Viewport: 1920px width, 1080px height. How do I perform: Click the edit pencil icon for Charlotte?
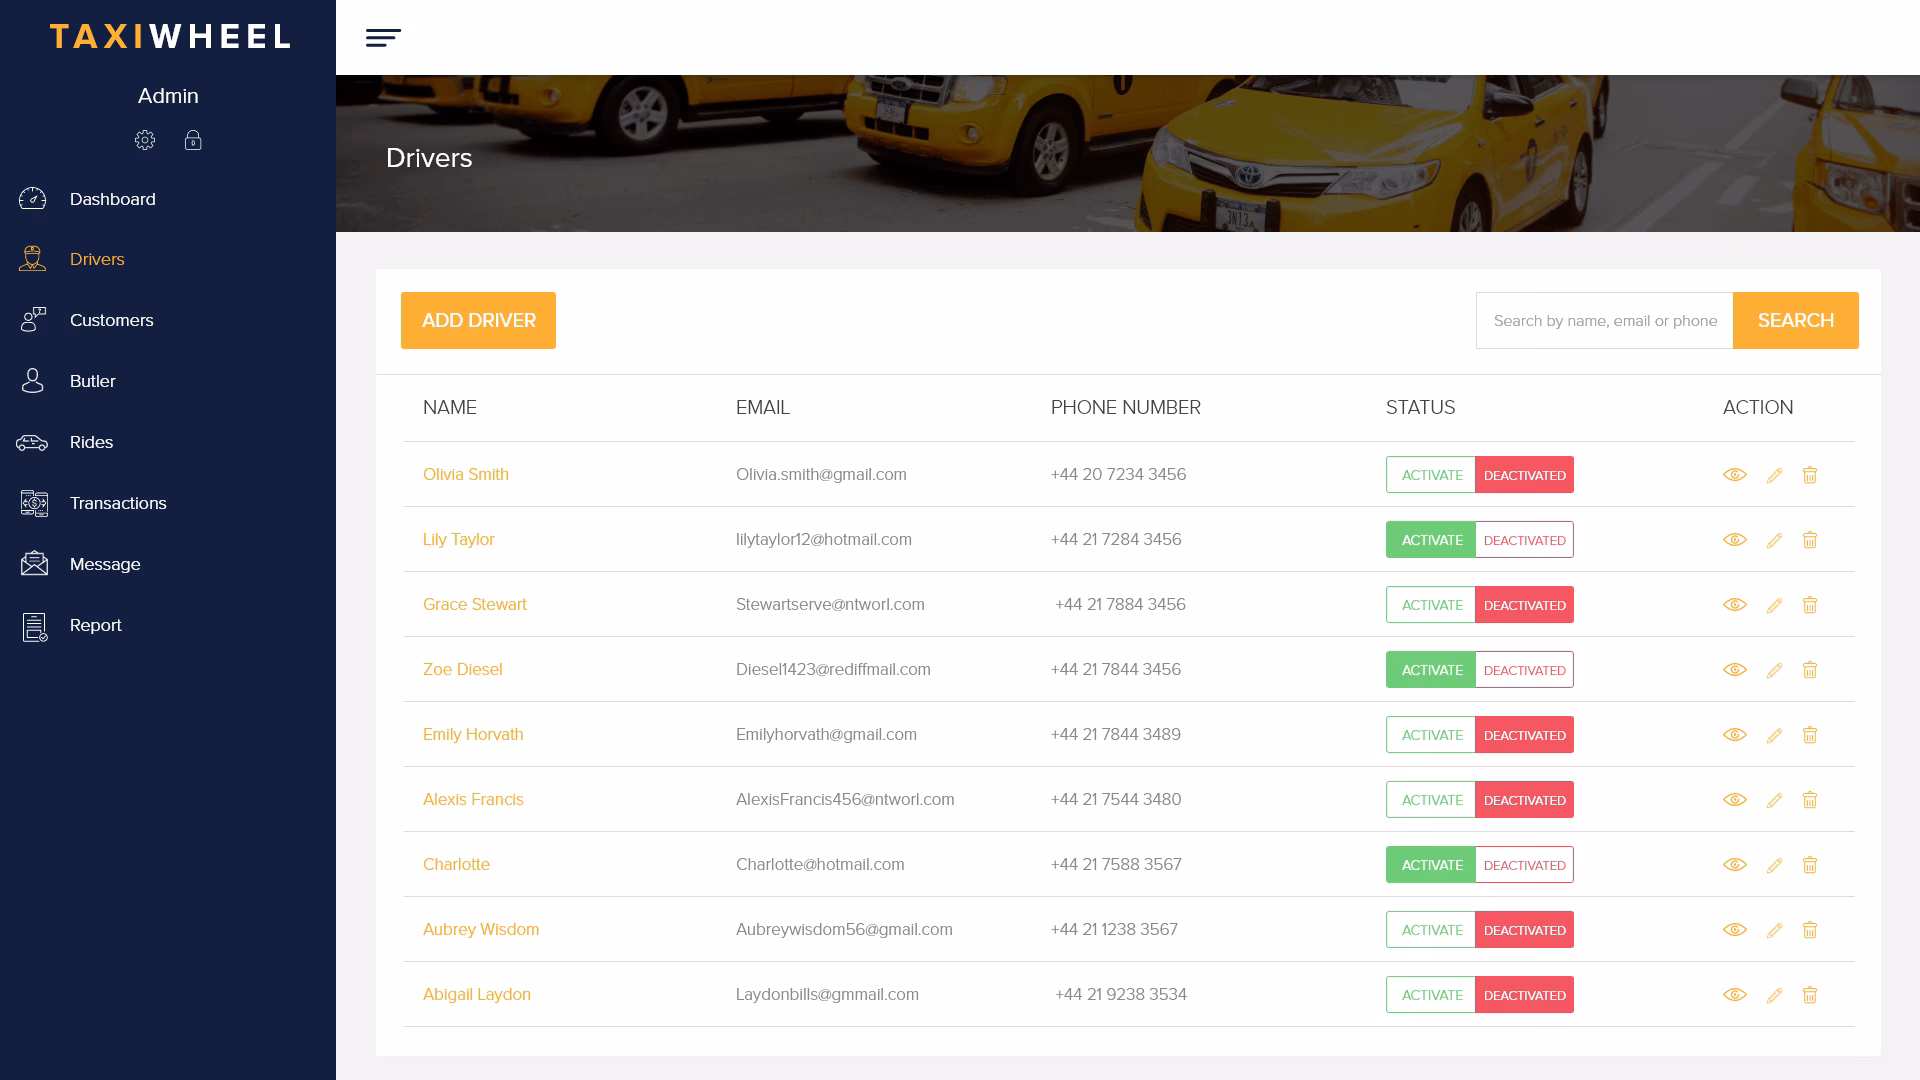pos(1774,864)
